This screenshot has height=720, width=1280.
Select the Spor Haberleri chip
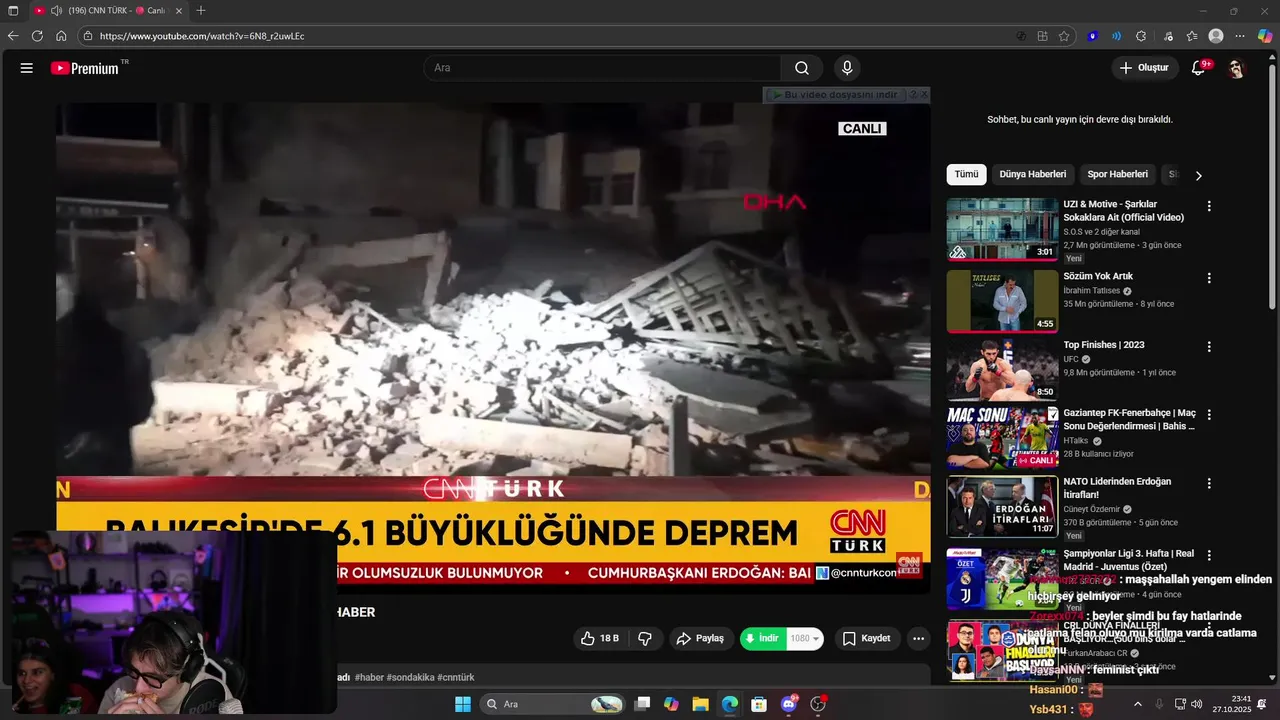(1117, 174)
